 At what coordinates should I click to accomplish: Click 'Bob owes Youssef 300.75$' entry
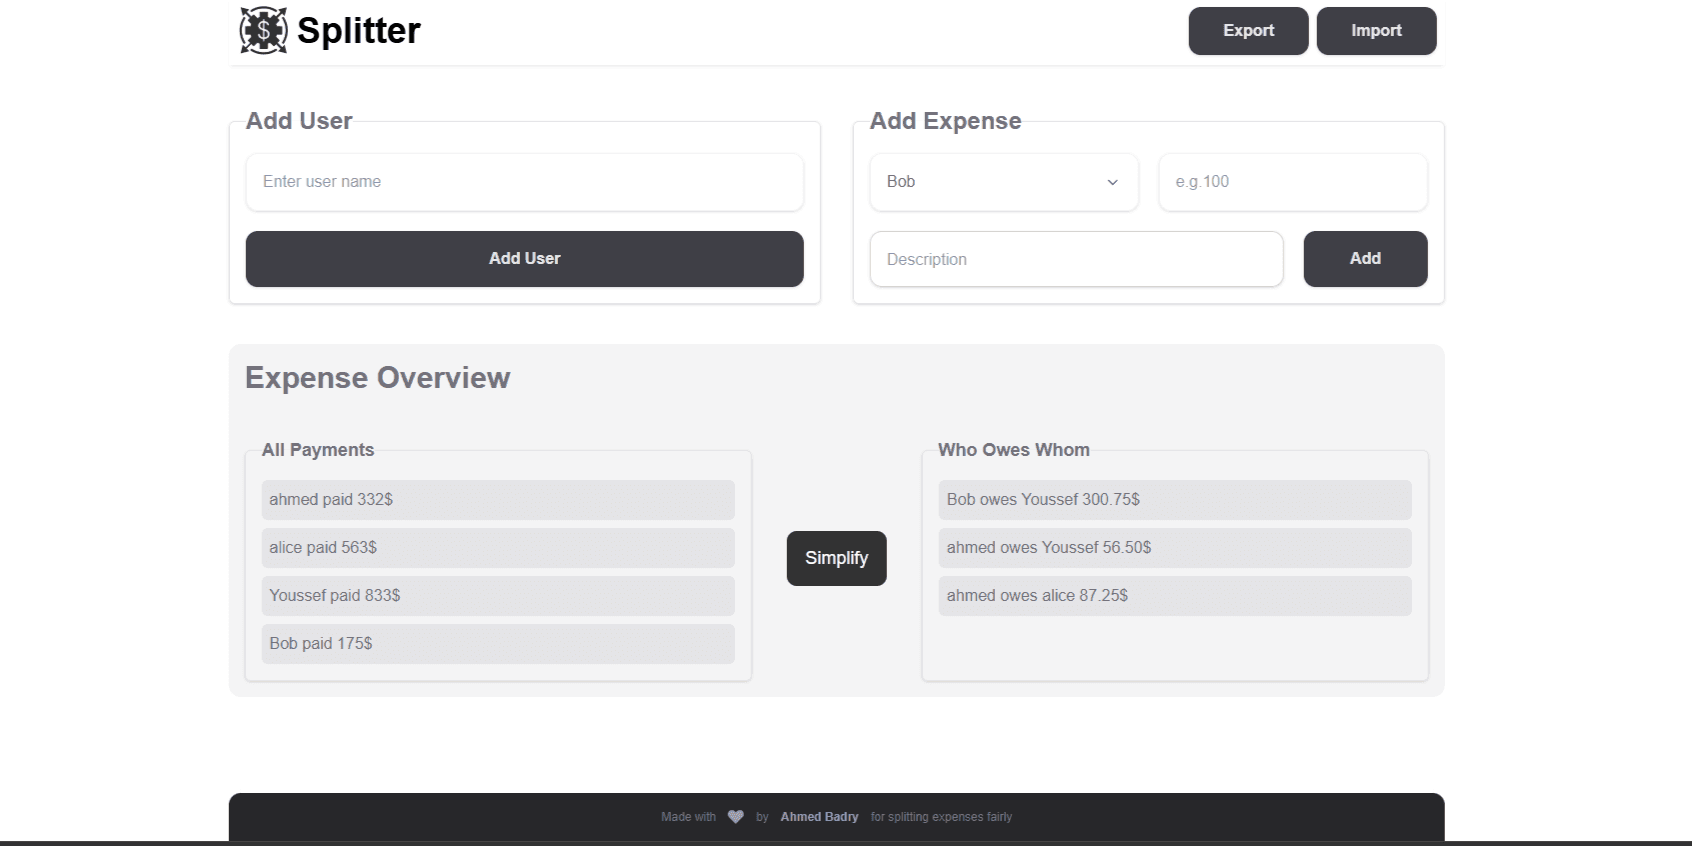point(1174,500)
